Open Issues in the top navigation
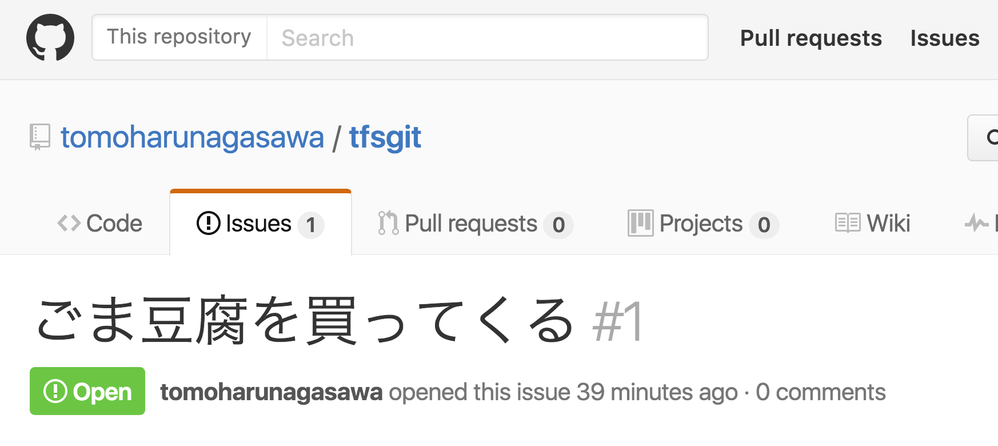The width and height of the screenshot is (998, 446). tap(945, 38)
